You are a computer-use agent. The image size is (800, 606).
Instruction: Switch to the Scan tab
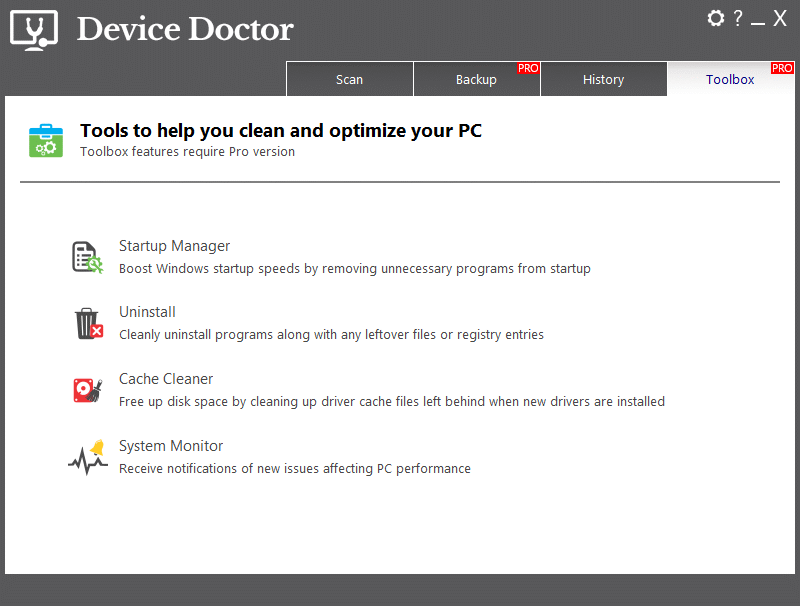click(349, 79)
